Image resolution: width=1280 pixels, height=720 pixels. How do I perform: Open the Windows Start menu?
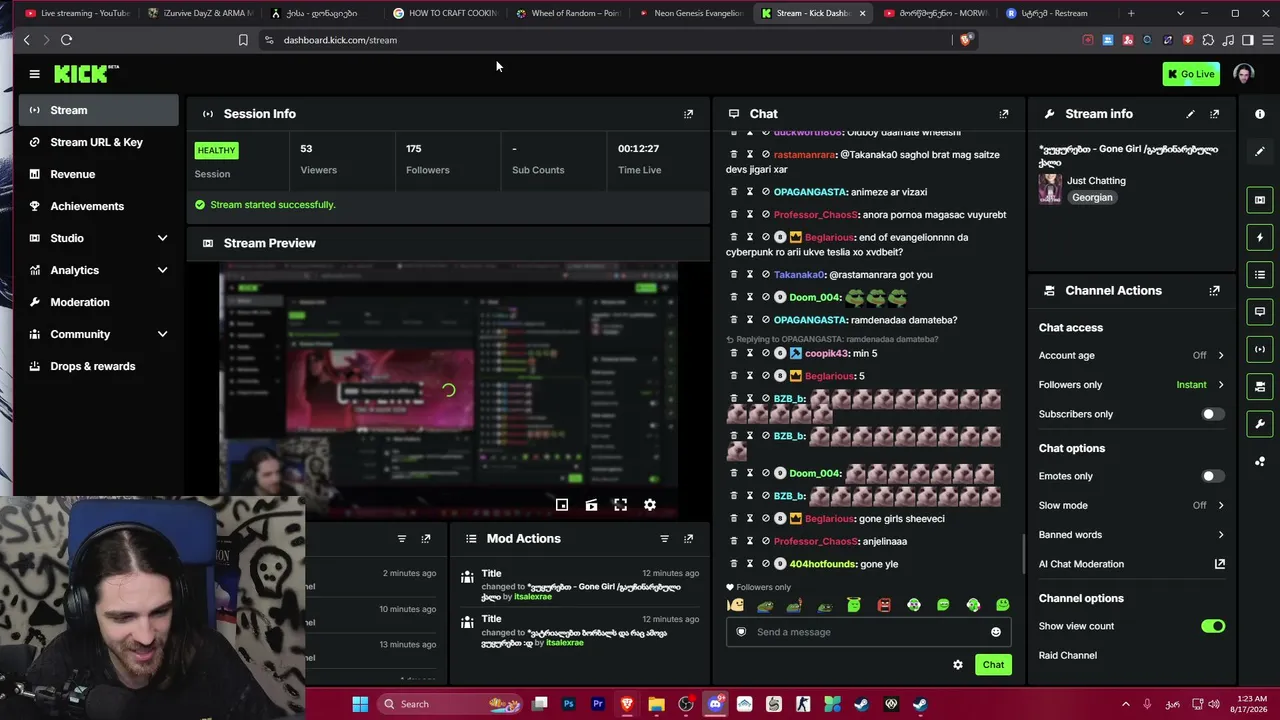pyautogui.click(x=360, y=704)
